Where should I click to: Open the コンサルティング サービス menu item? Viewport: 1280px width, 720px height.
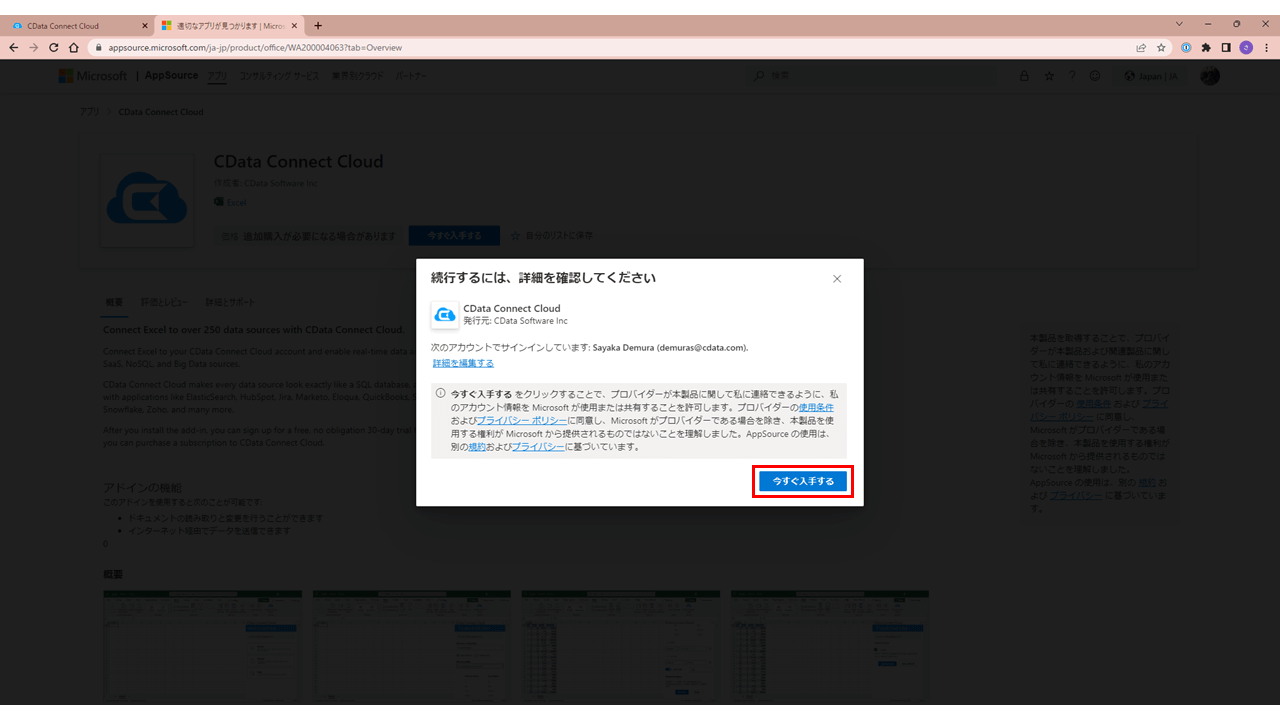(x=279, y=76)
